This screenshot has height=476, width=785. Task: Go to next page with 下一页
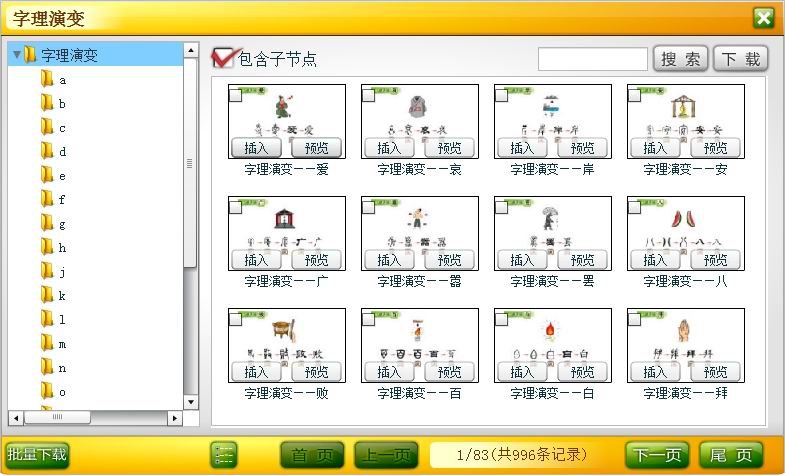coord(657,455)
